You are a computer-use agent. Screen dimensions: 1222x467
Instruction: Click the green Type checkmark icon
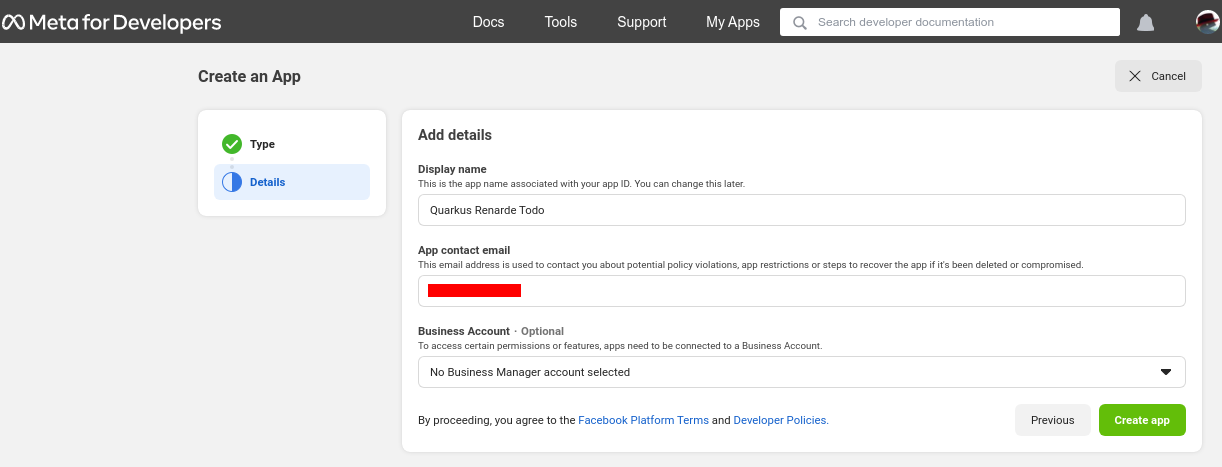click(x=232, y=144)
